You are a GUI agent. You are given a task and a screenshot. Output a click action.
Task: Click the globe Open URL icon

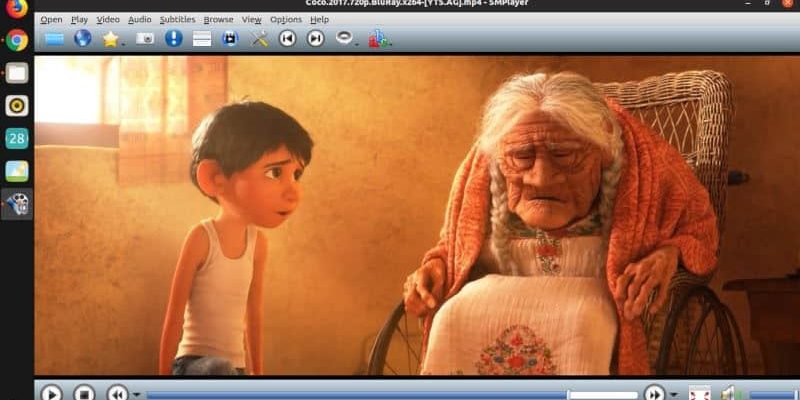tap(83, 38)
